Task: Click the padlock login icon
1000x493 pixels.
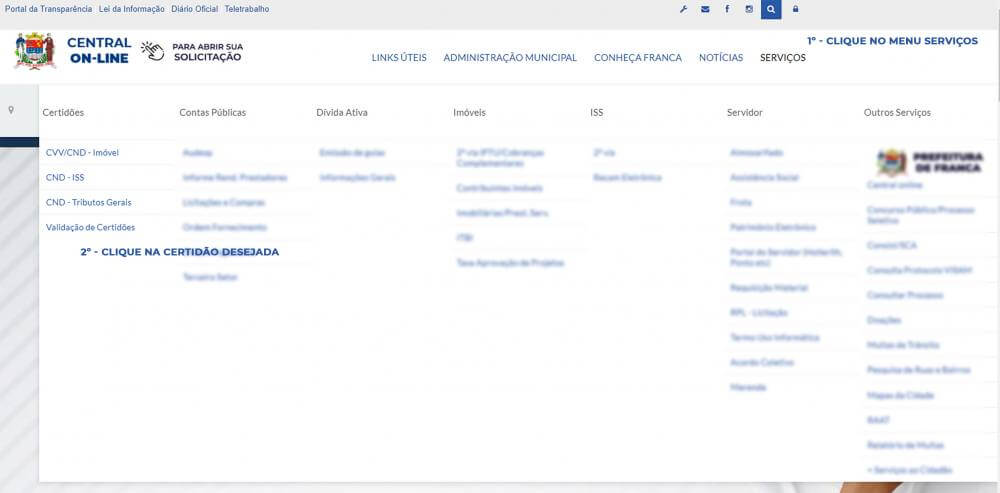Action: [795, 10]
